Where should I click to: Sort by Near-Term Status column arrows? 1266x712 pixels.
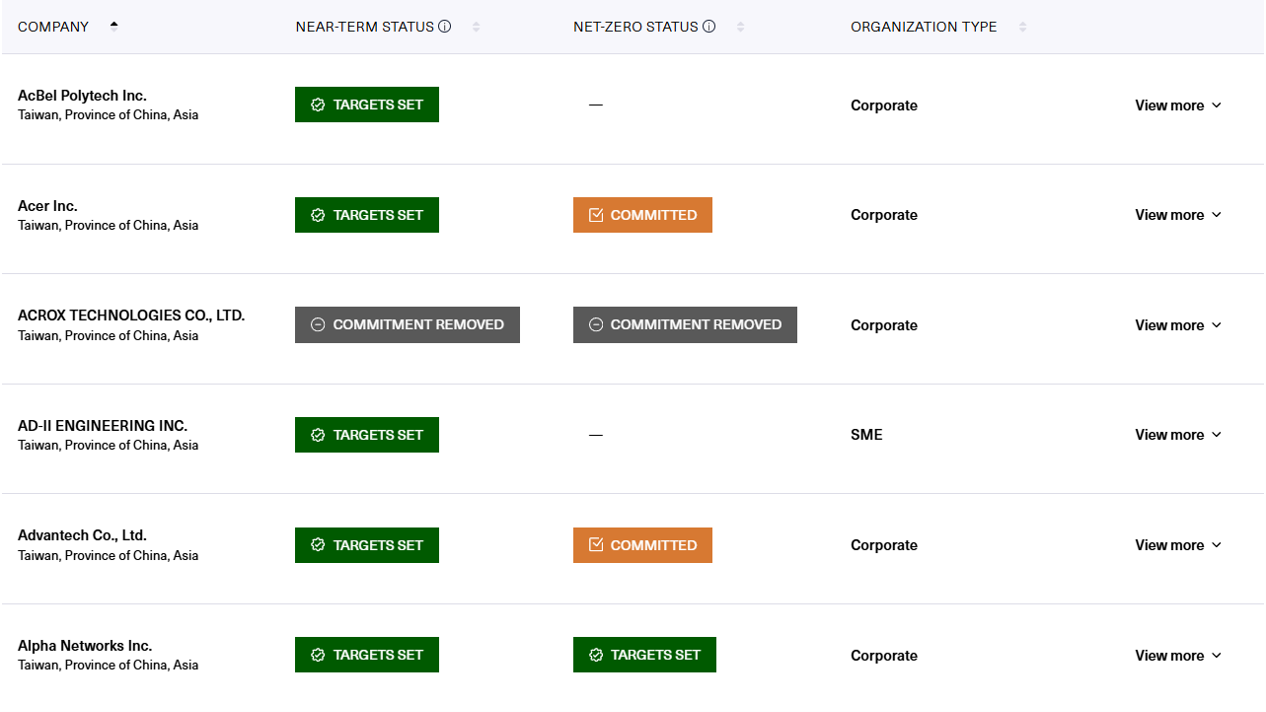(x=476, y=27)
